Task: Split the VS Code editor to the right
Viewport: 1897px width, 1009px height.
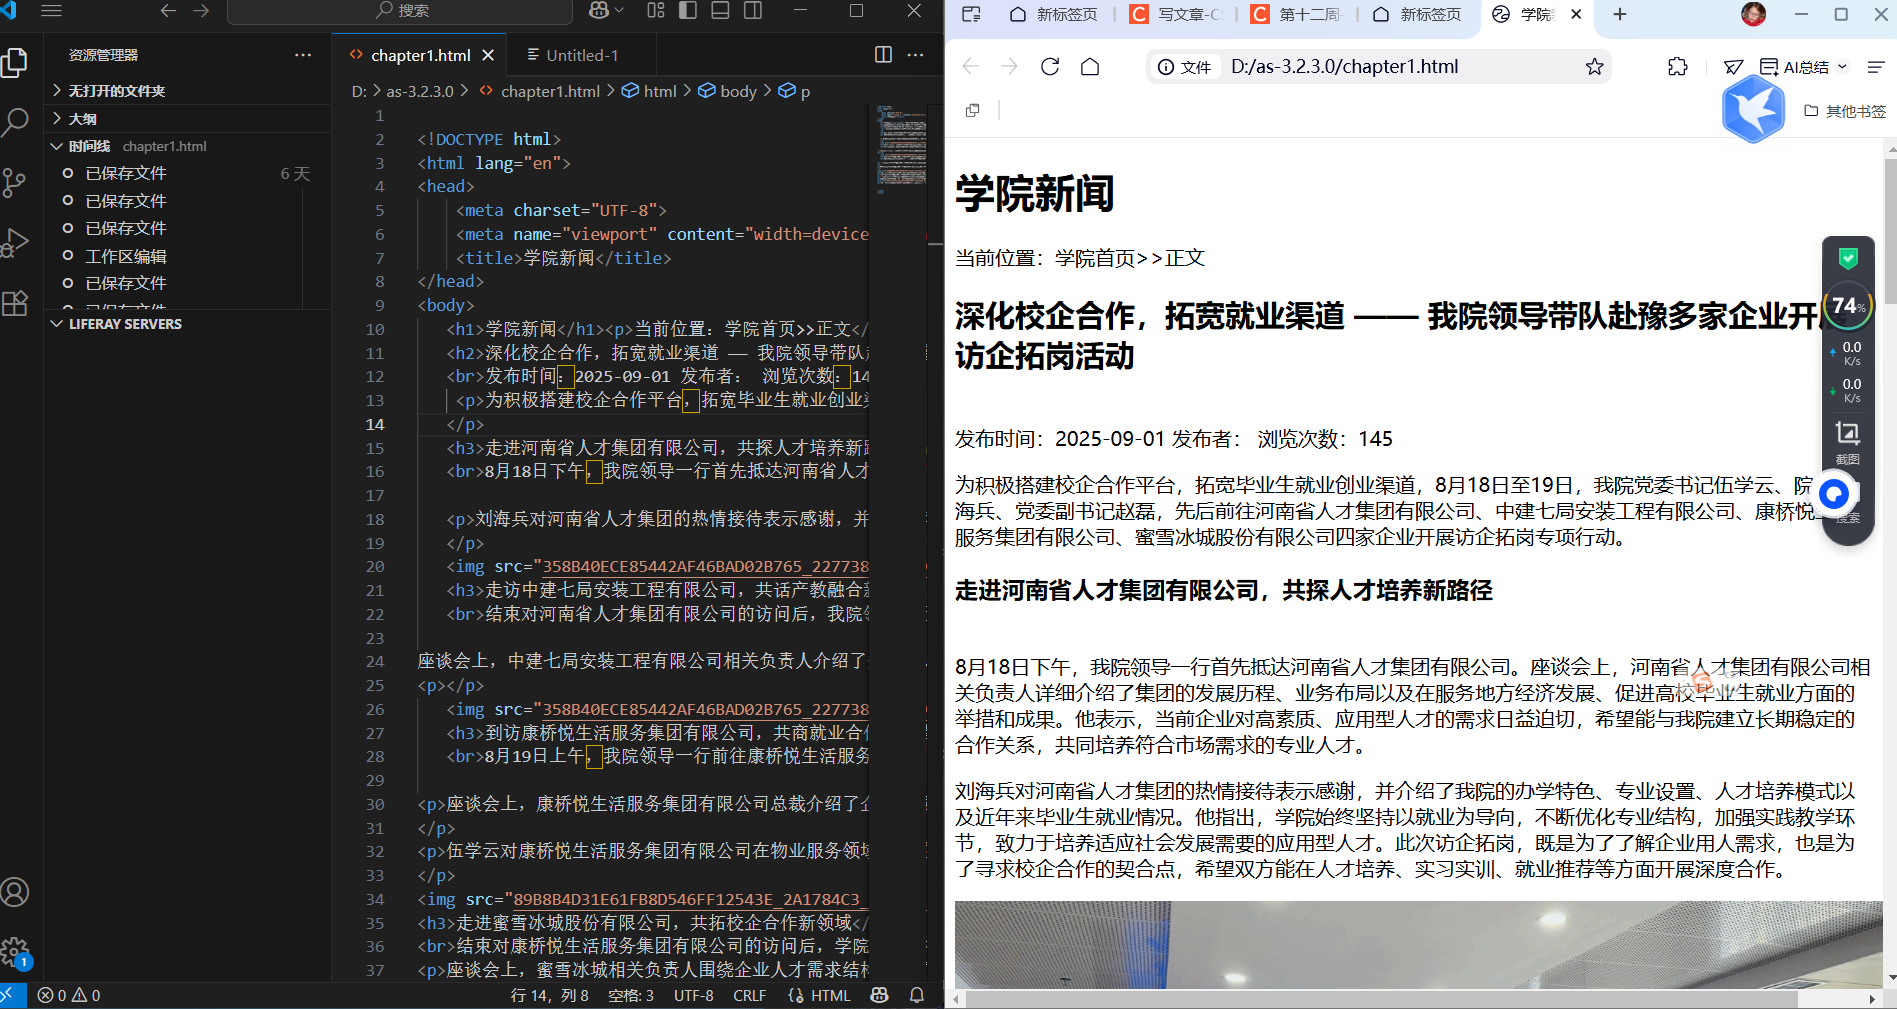Action: point(883,55)
